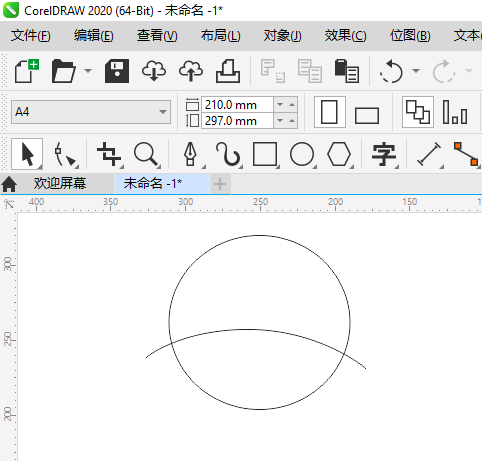Select the Shape edit tool

click(65, 154)
